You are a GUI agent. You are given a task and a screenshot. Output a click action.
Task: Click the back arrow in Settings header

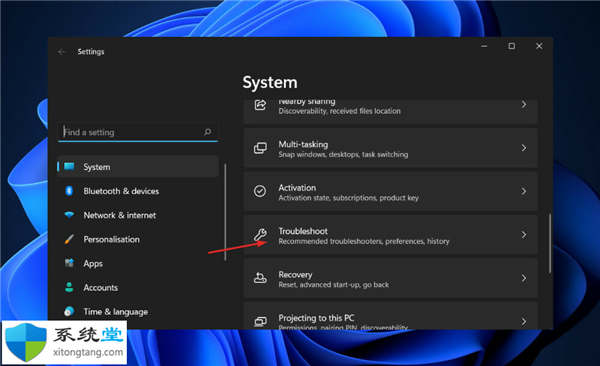(62, 52)
